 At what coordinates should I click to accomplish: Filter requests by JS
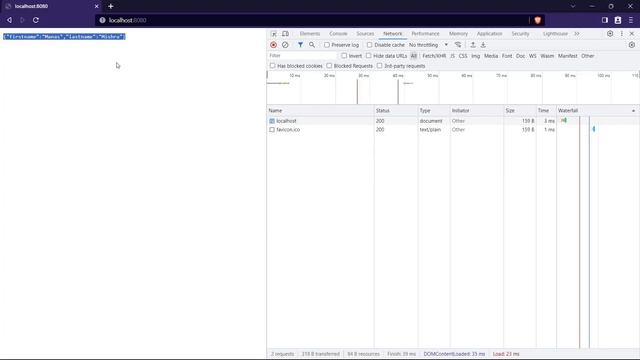tap(452, 56)
